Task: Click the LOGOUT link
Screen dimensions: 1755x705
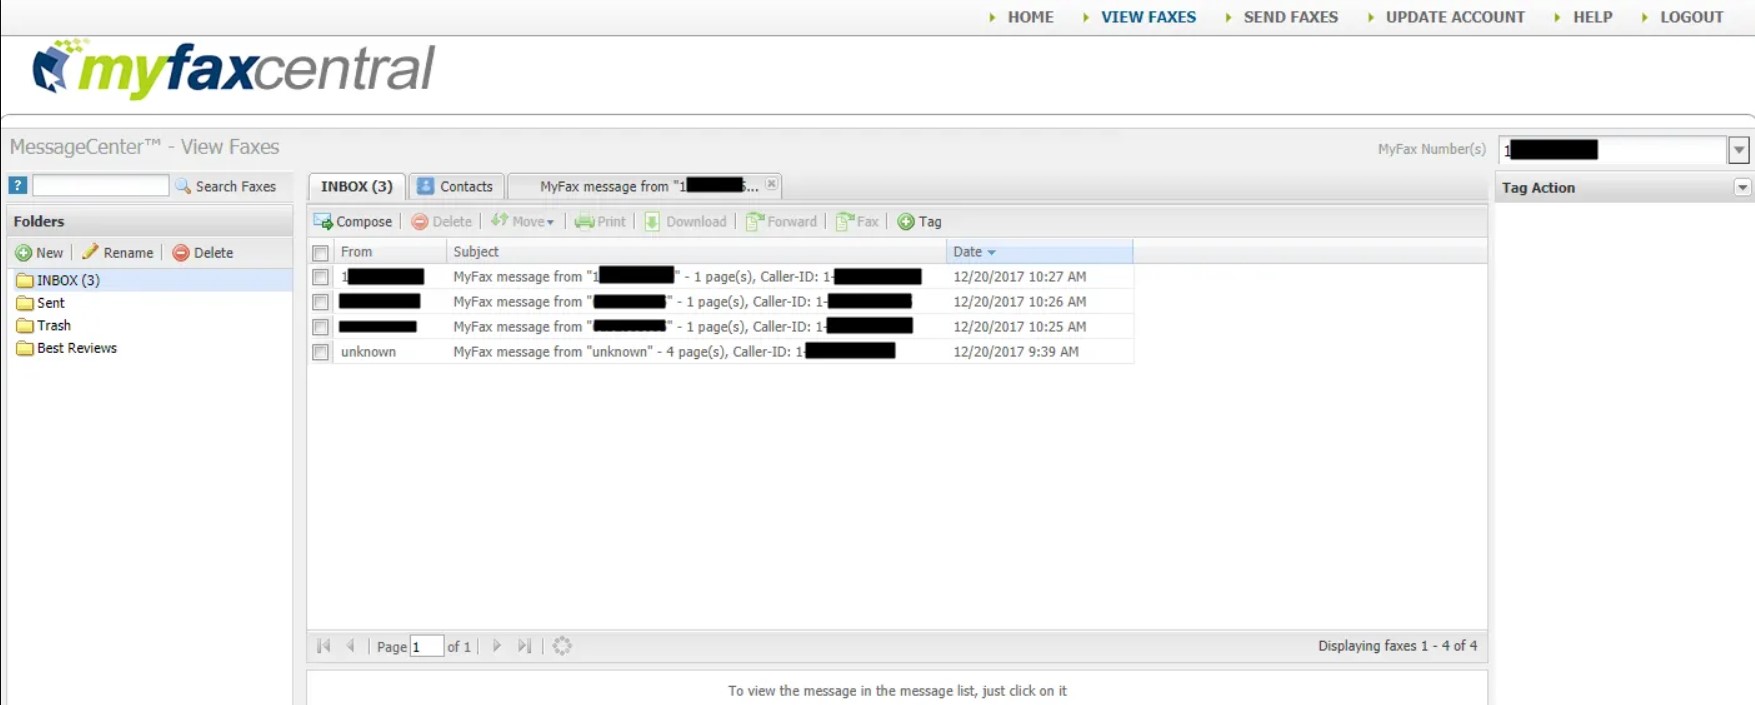Action: pyautogui.click(x=1692, y=17)
